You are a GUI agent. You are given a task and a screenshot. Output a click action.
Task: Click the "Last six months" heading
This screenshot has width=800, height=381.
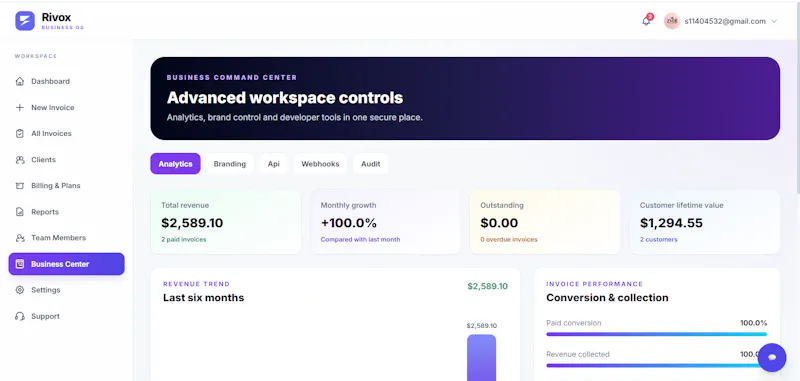pos(204,297)
